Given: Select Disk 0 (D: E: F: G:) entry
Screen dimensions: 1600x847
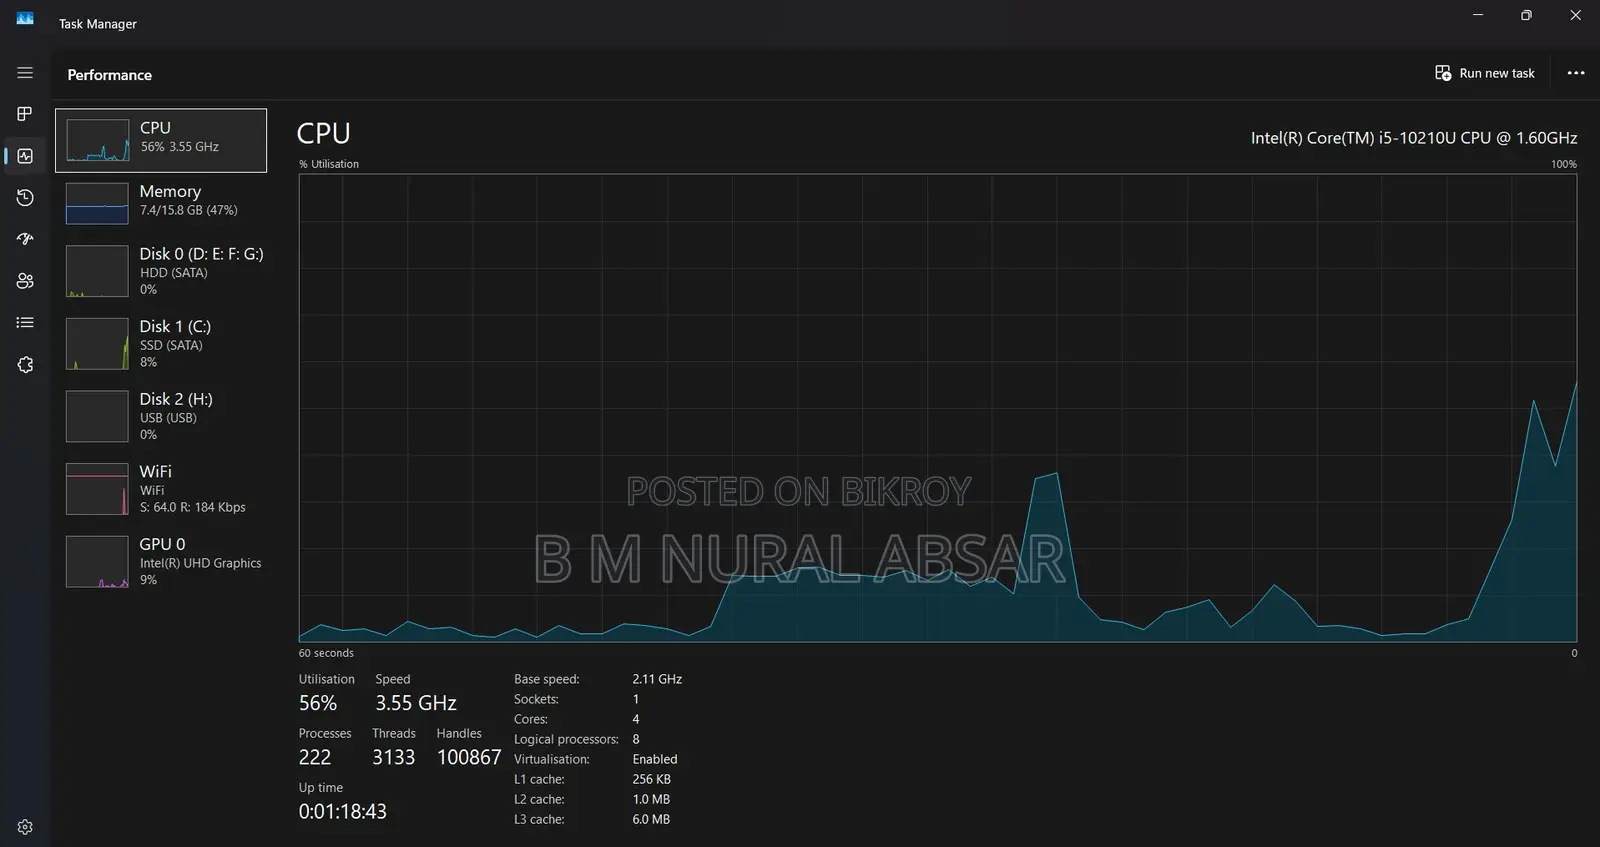Looking at the screenshot, I should pos(161,271).
